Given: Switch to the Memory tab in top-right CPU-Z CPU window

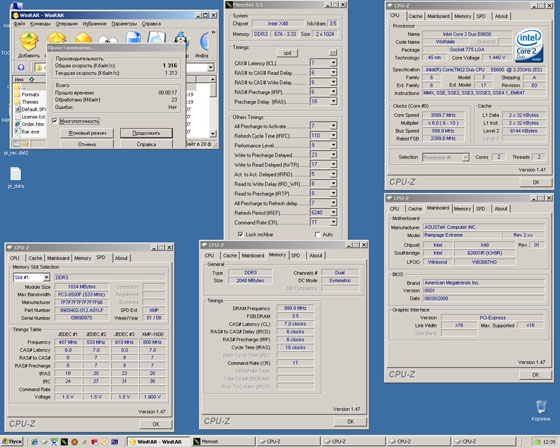Looking at the screenshot, I should (462, 16).
